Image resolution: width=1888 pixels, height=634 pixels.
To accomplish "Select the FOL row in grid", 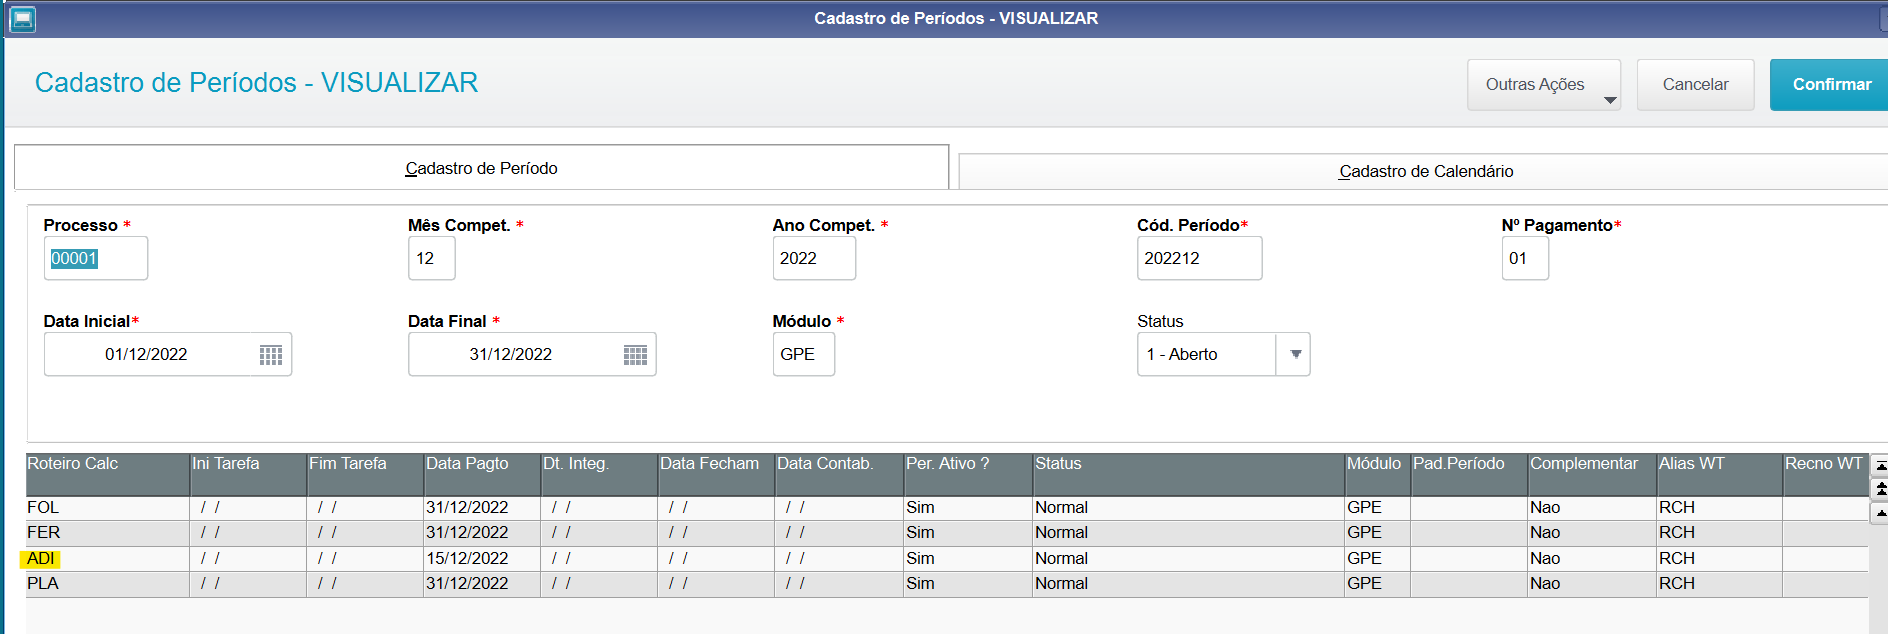I will pyautogui.click(x=947, y=508).
